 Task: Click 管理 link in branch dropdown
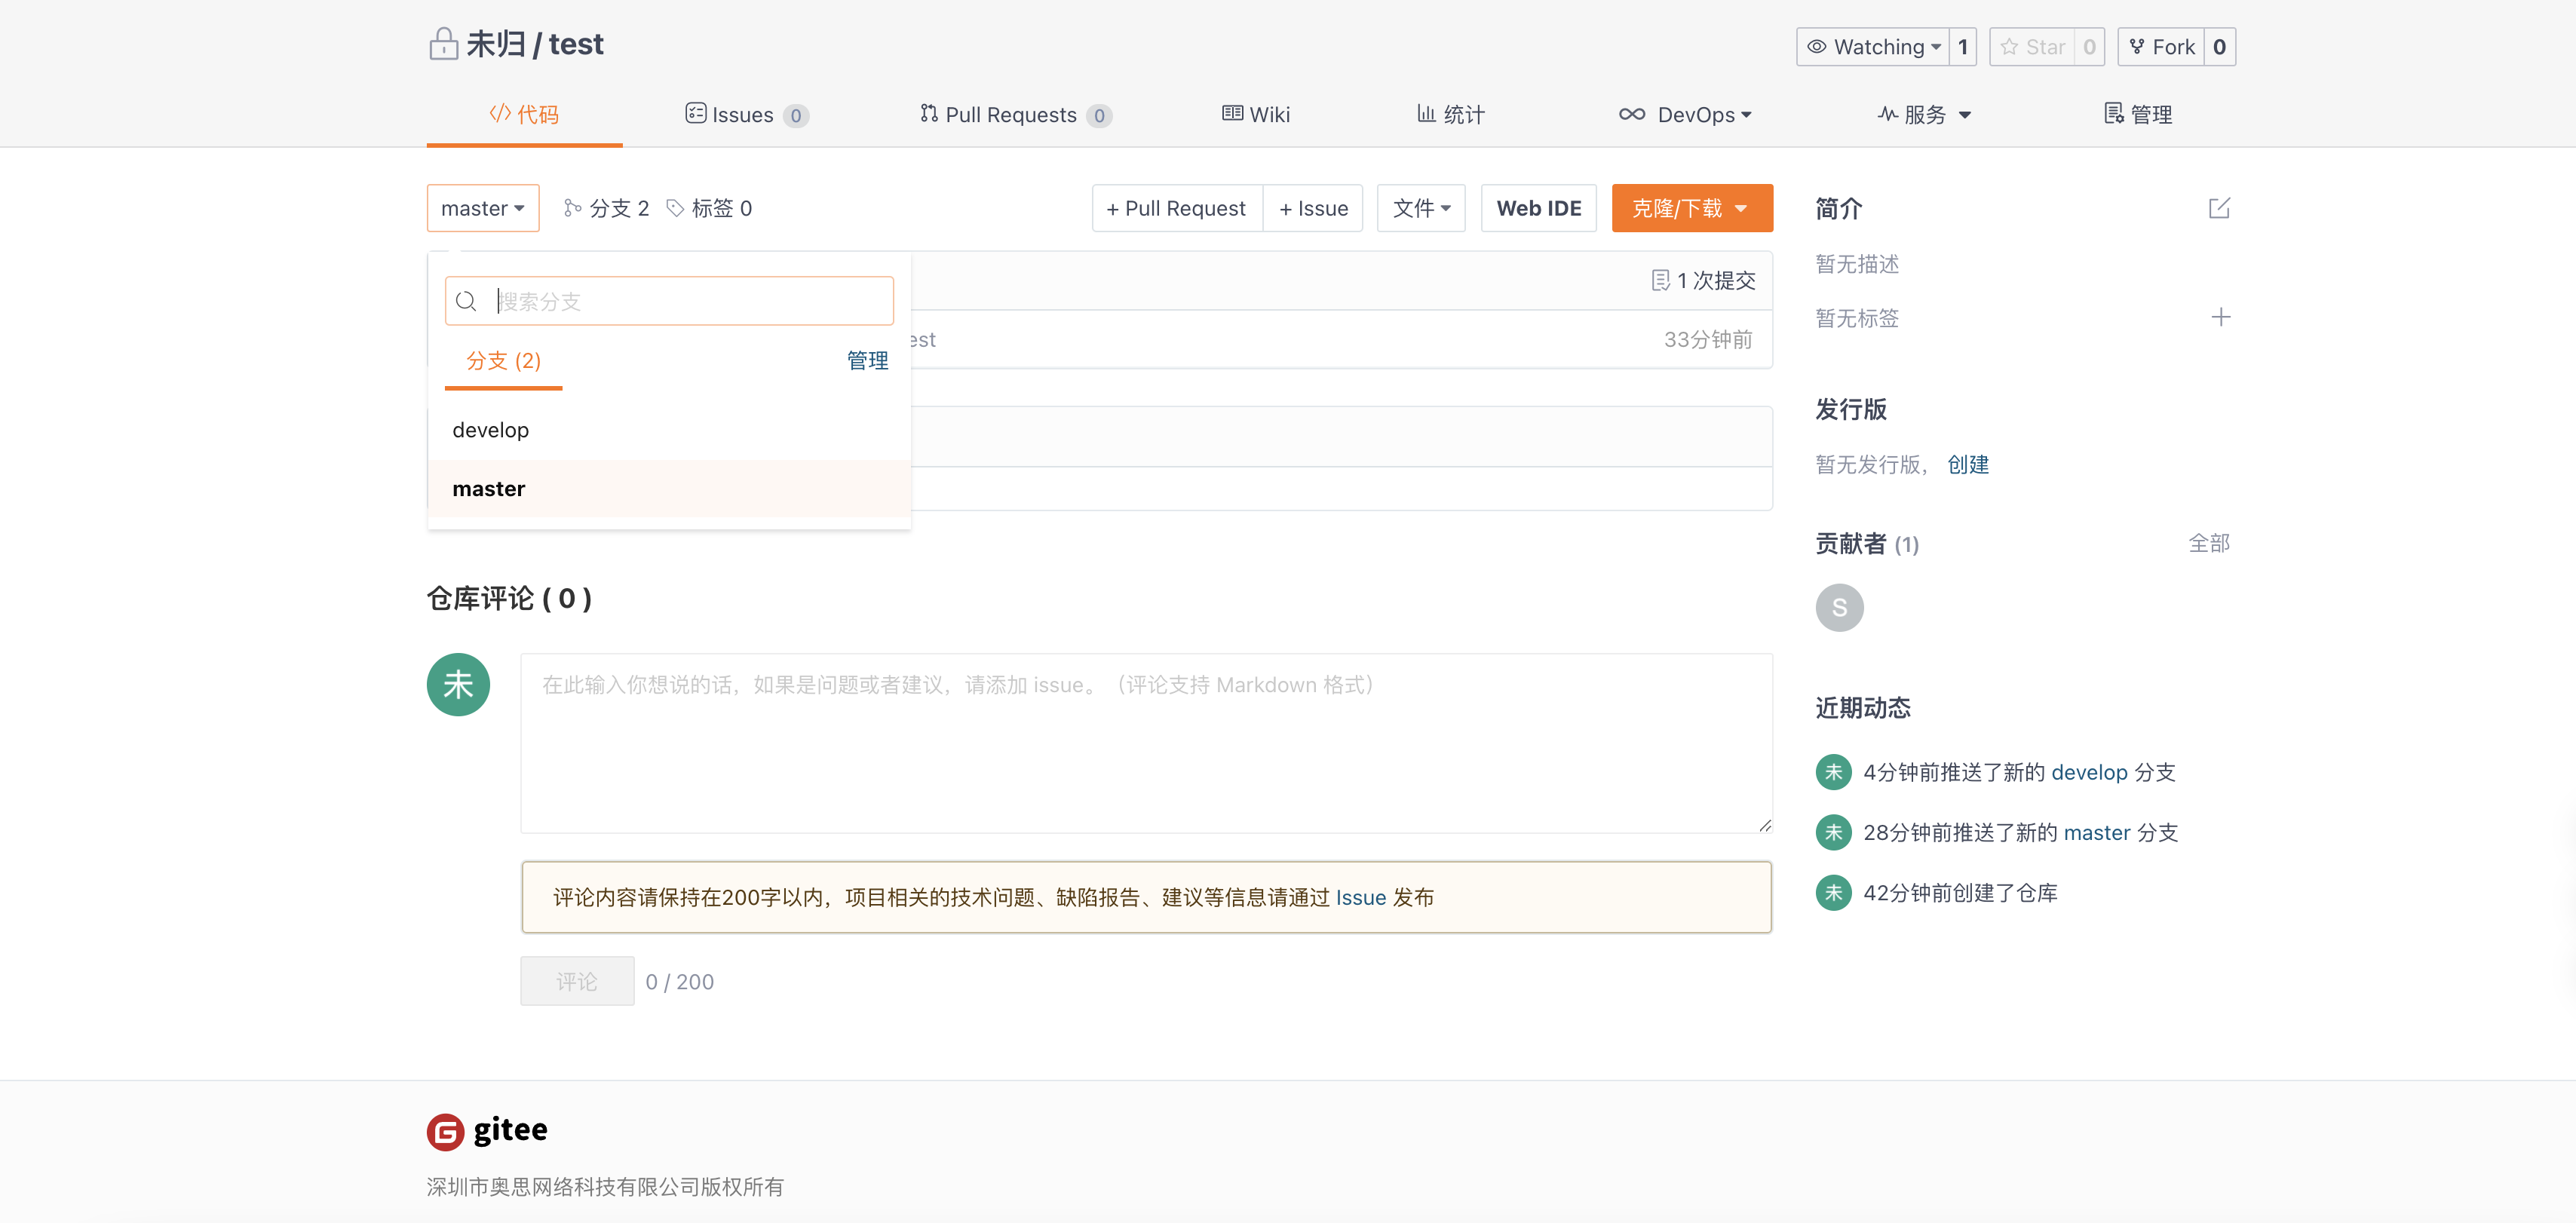[867, 361]
